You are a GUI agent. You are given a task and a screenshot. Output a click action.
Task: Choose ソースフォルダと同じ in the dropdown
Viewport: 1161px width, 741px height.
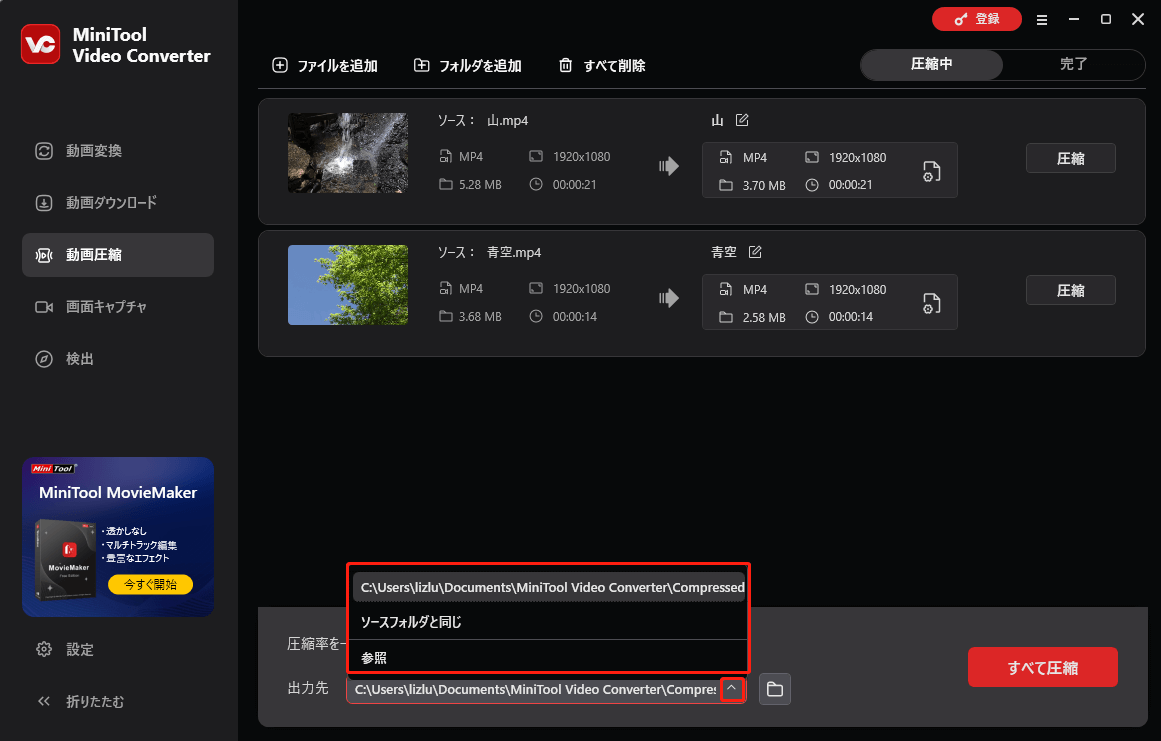[x=549, y=622]
